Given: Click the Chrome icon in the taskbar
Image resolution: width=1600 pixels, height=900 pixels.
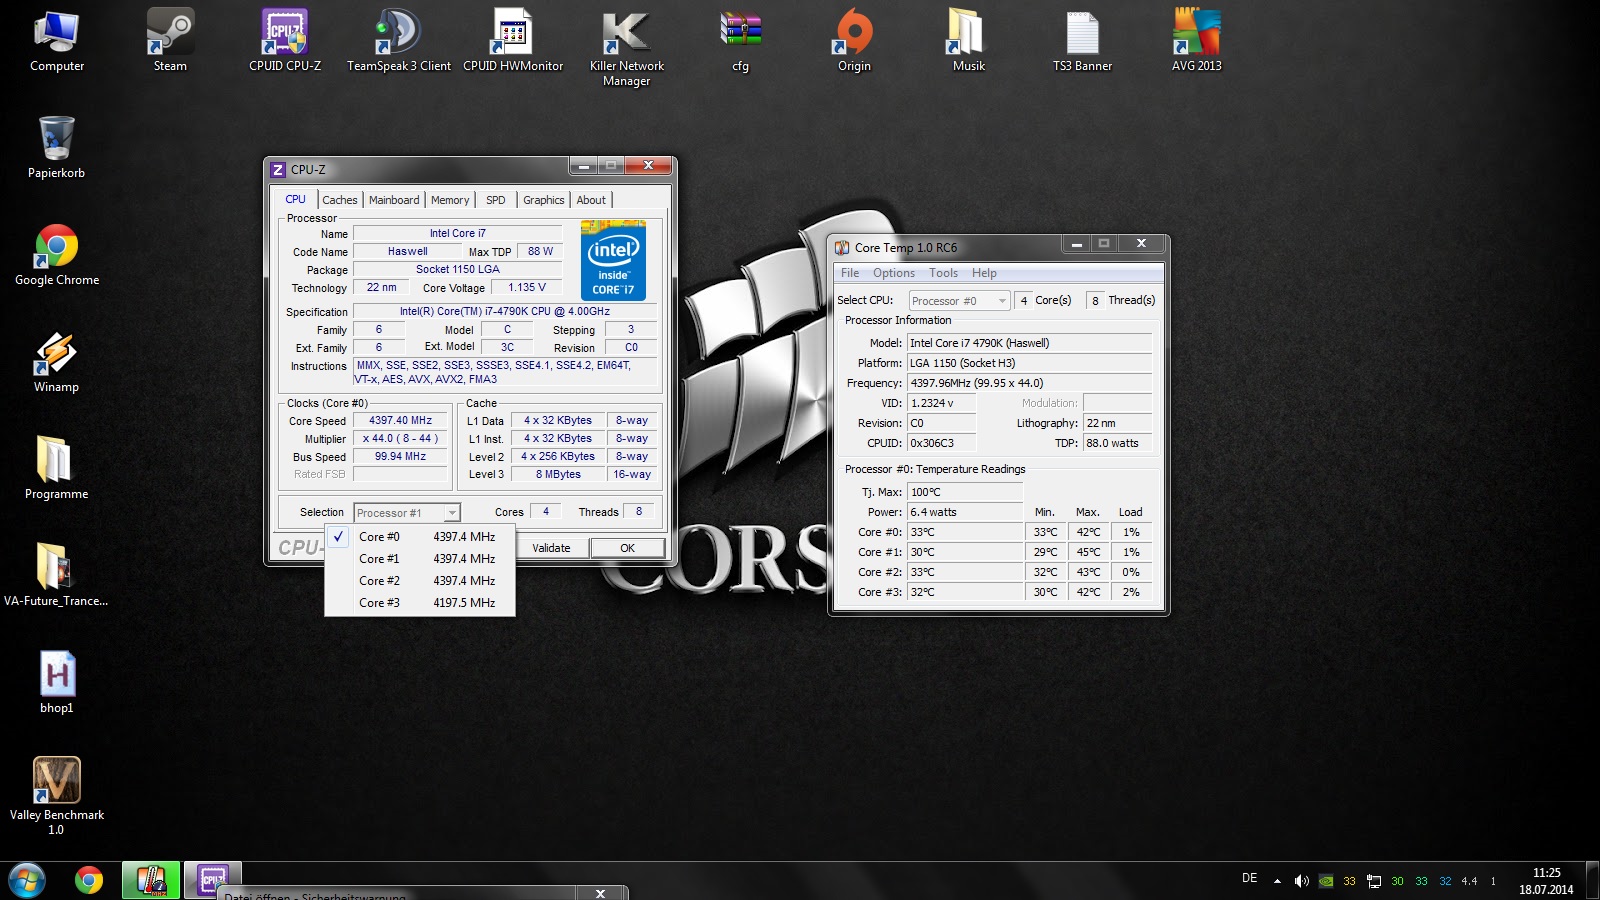Looking at the screenshot, I should (89, 880).
